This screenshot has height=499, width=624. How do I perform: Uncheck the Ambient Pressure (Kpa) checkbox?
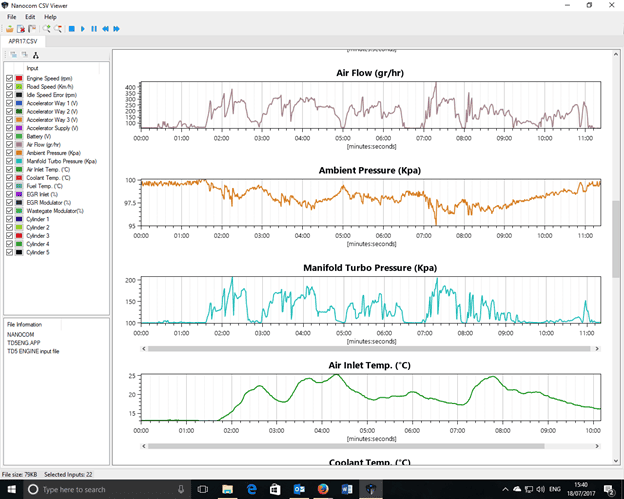[10, 153]
